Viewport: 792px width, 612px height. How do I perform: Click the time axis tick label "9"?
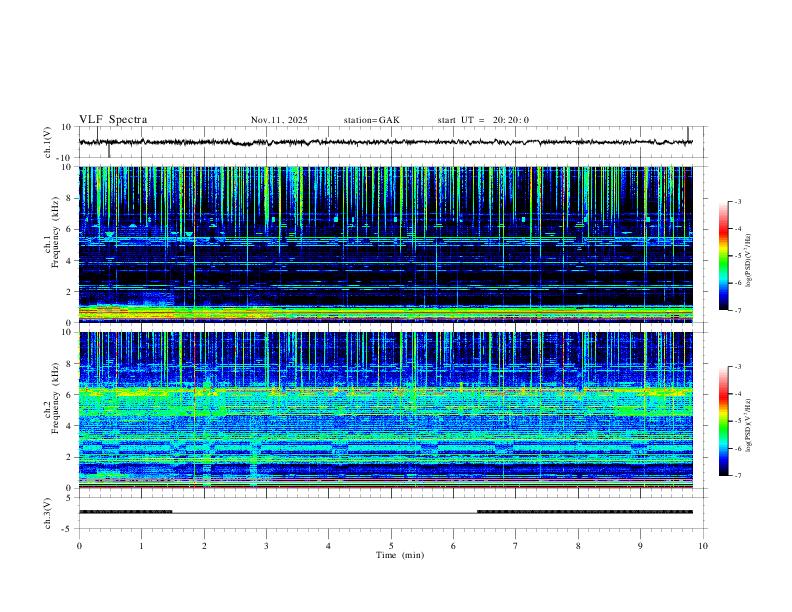(x=640, y=546)
